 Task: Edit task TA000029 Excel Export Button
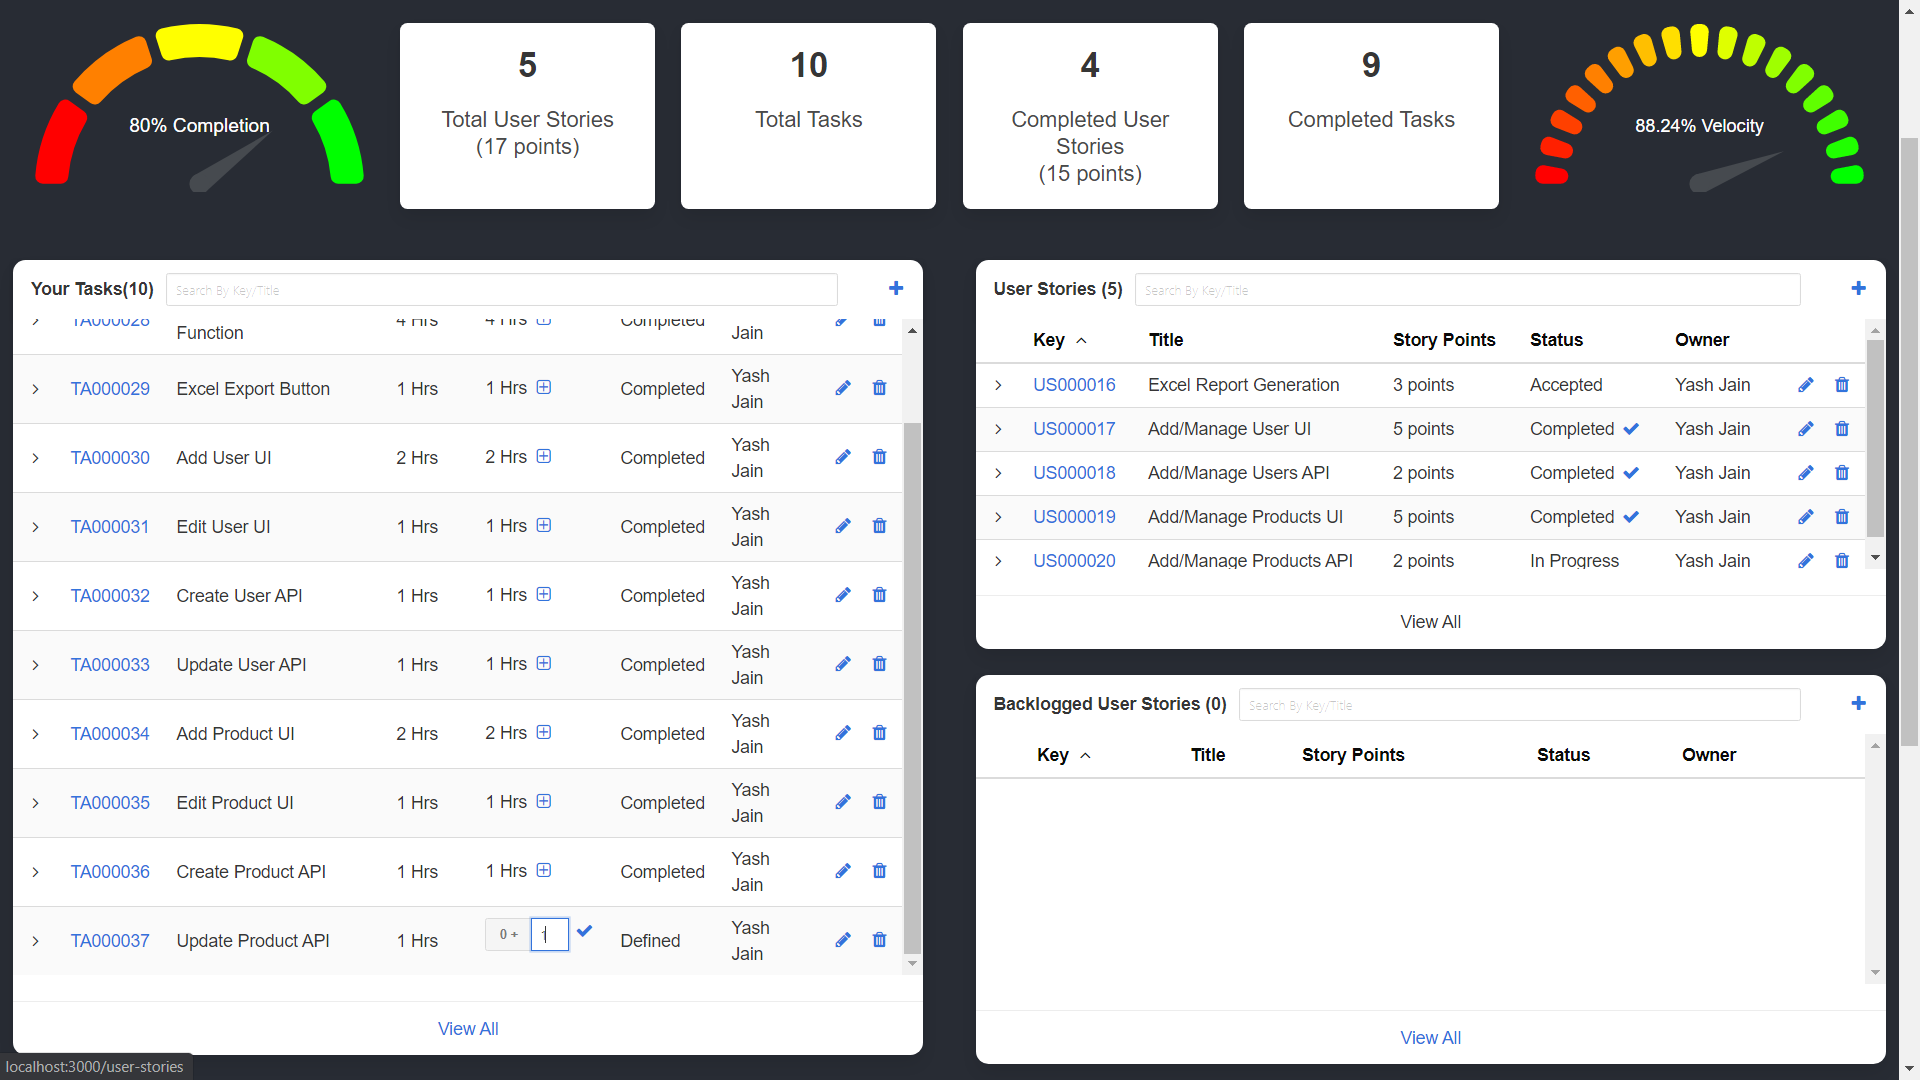point(842,388)
